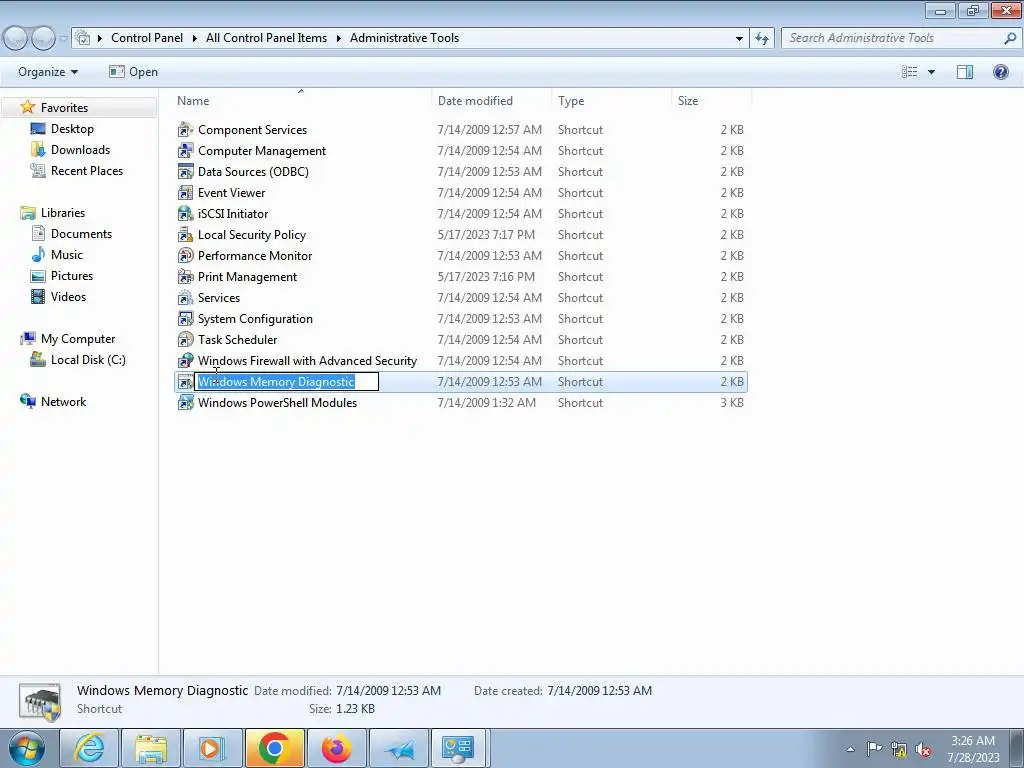Click the change view icon

(909, 72)
